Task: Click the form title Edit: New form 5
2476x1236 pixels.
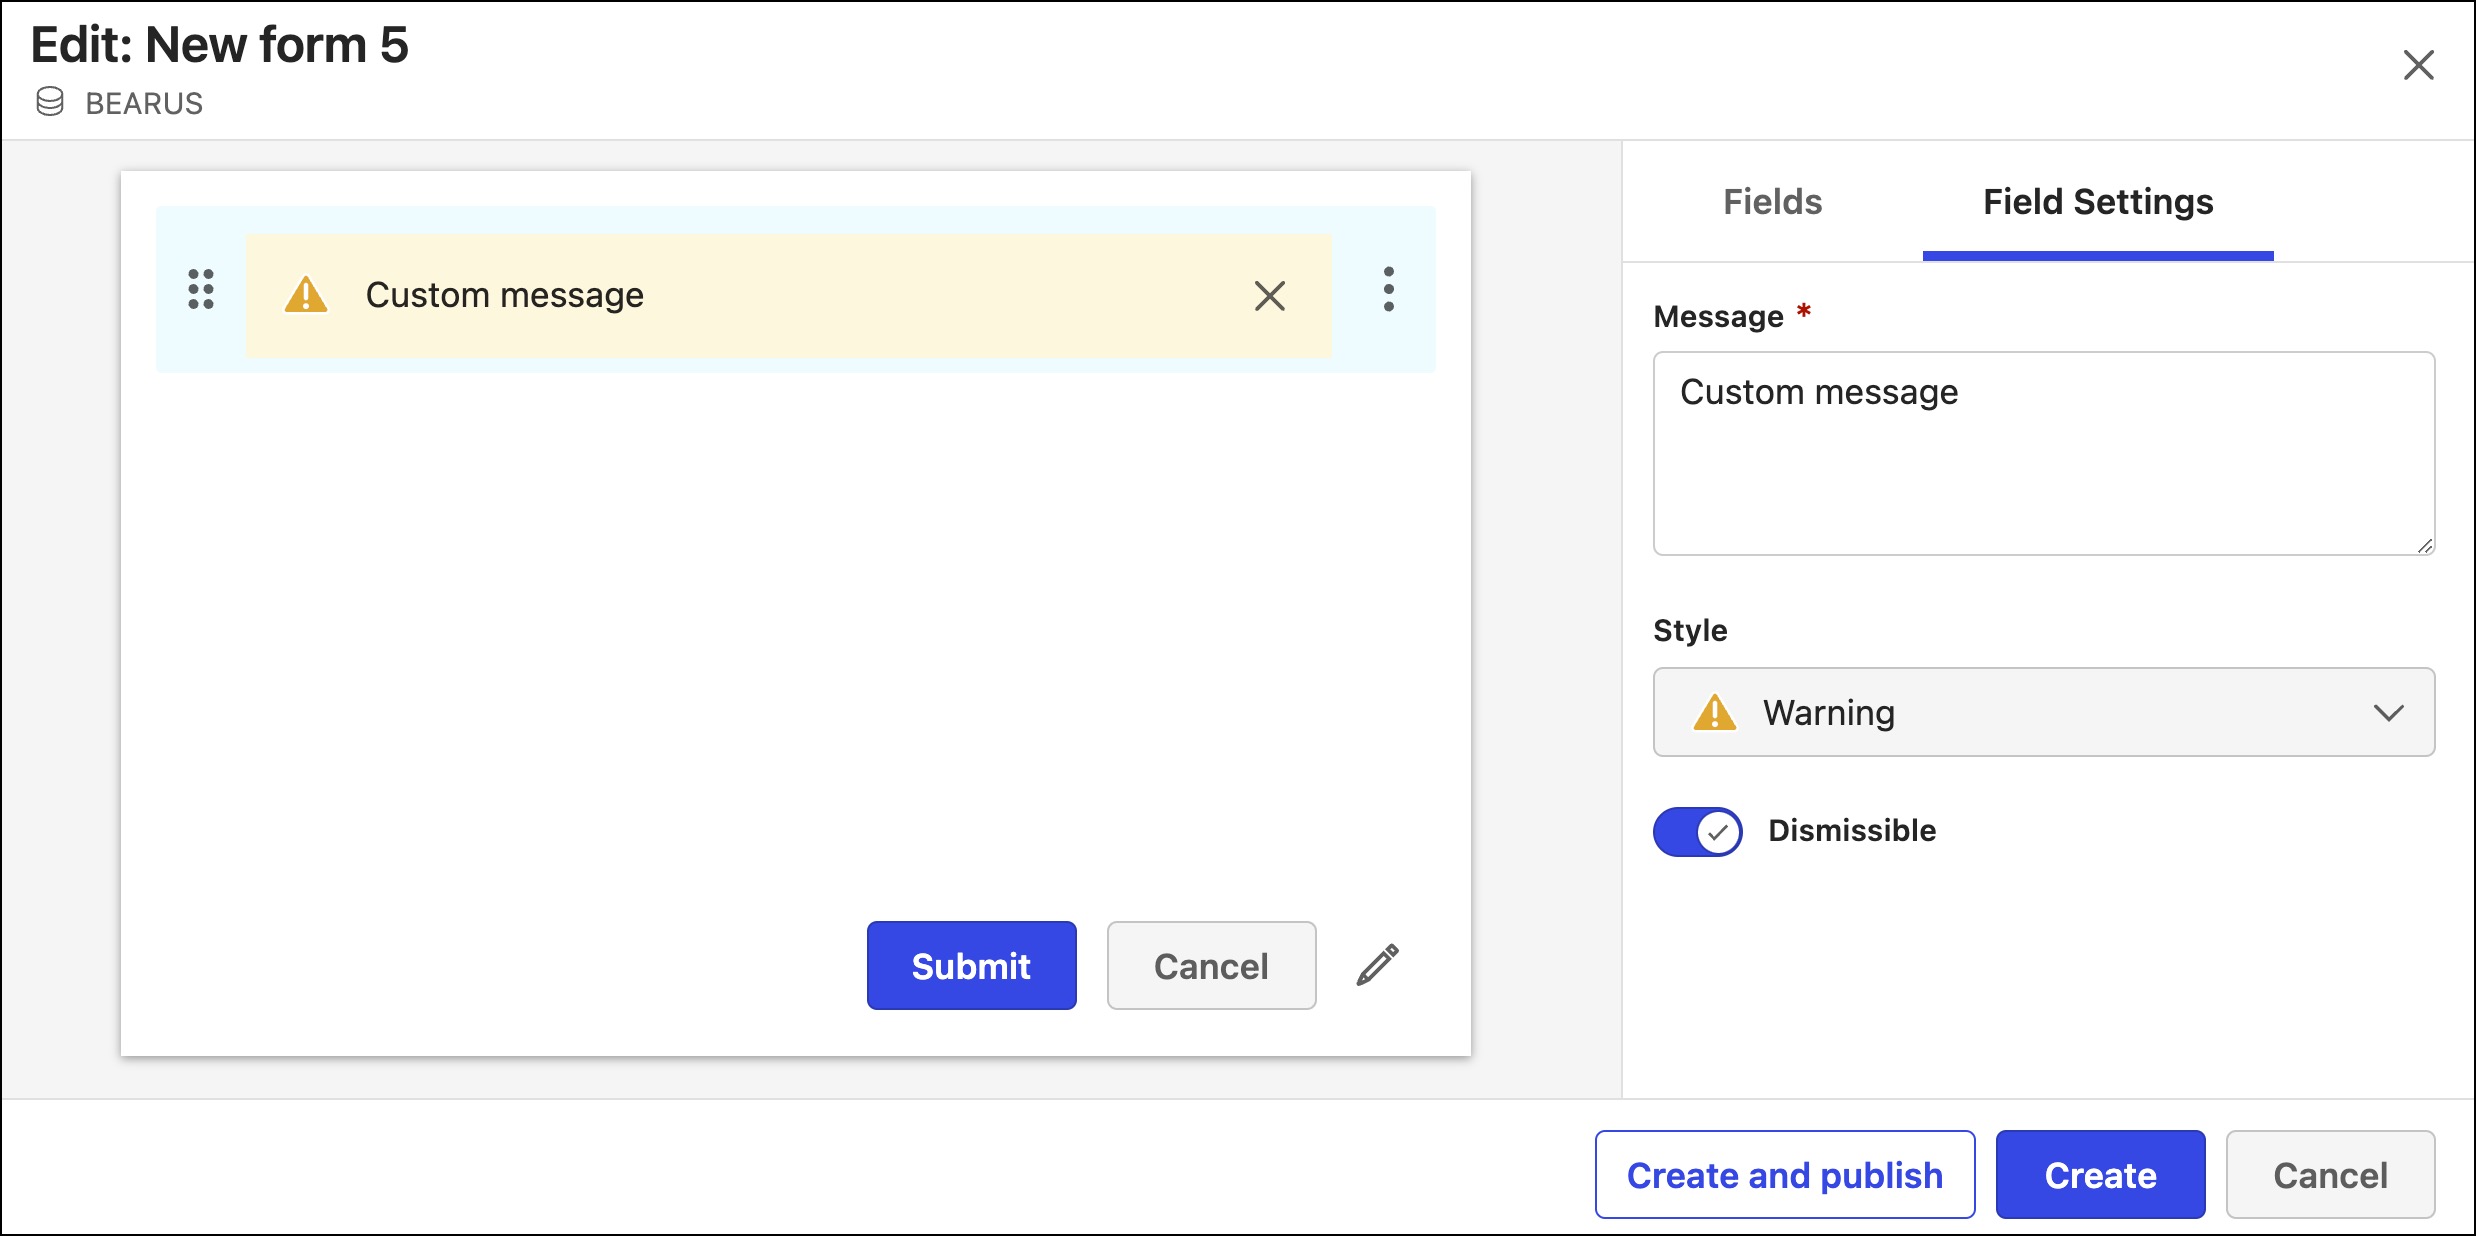Action: (220, 45)
